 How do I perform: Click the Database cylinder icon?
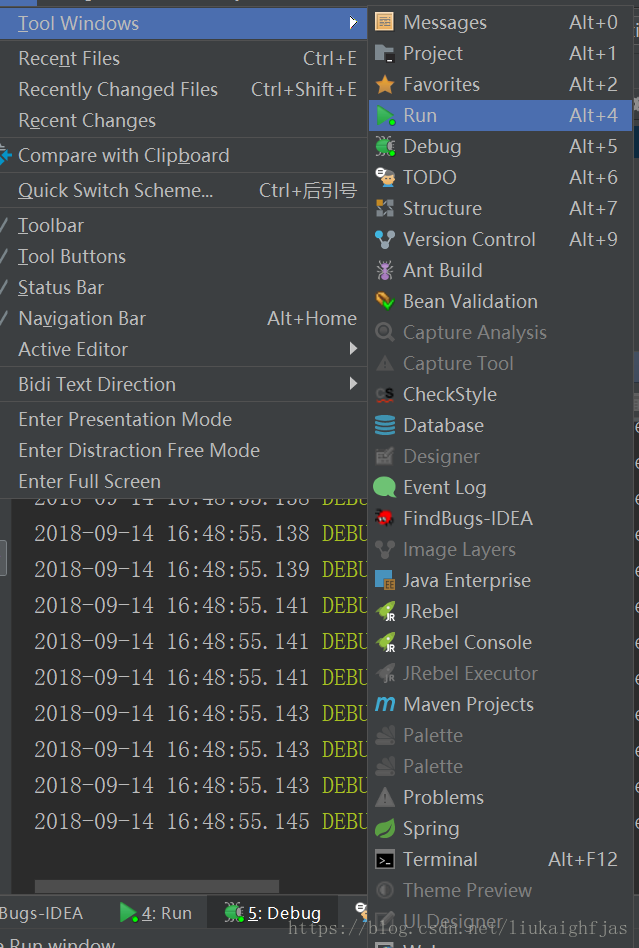pos(384,425)
